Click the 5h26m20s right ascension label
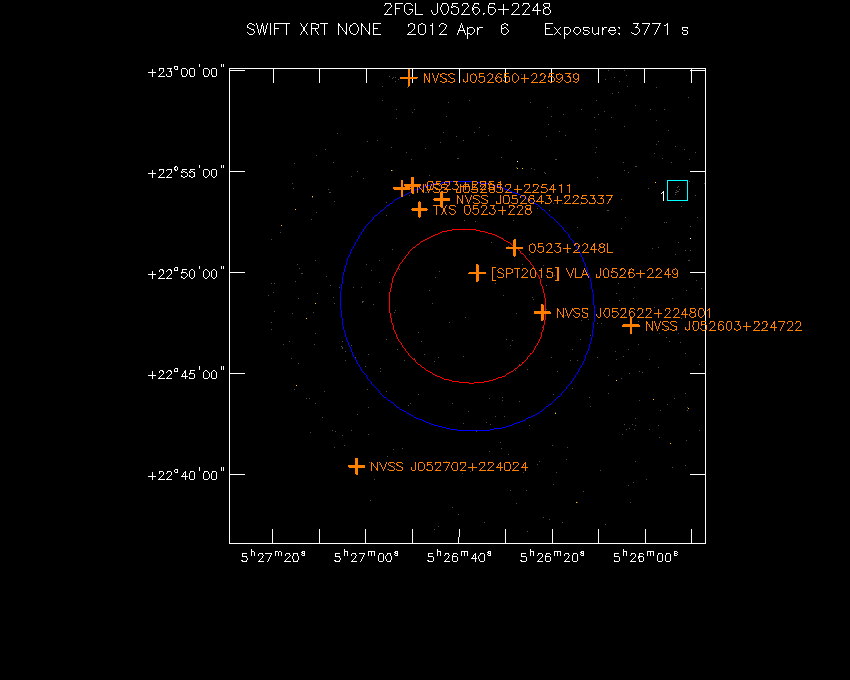This screenshot has width=850, height=680. (x=552, y=557)
